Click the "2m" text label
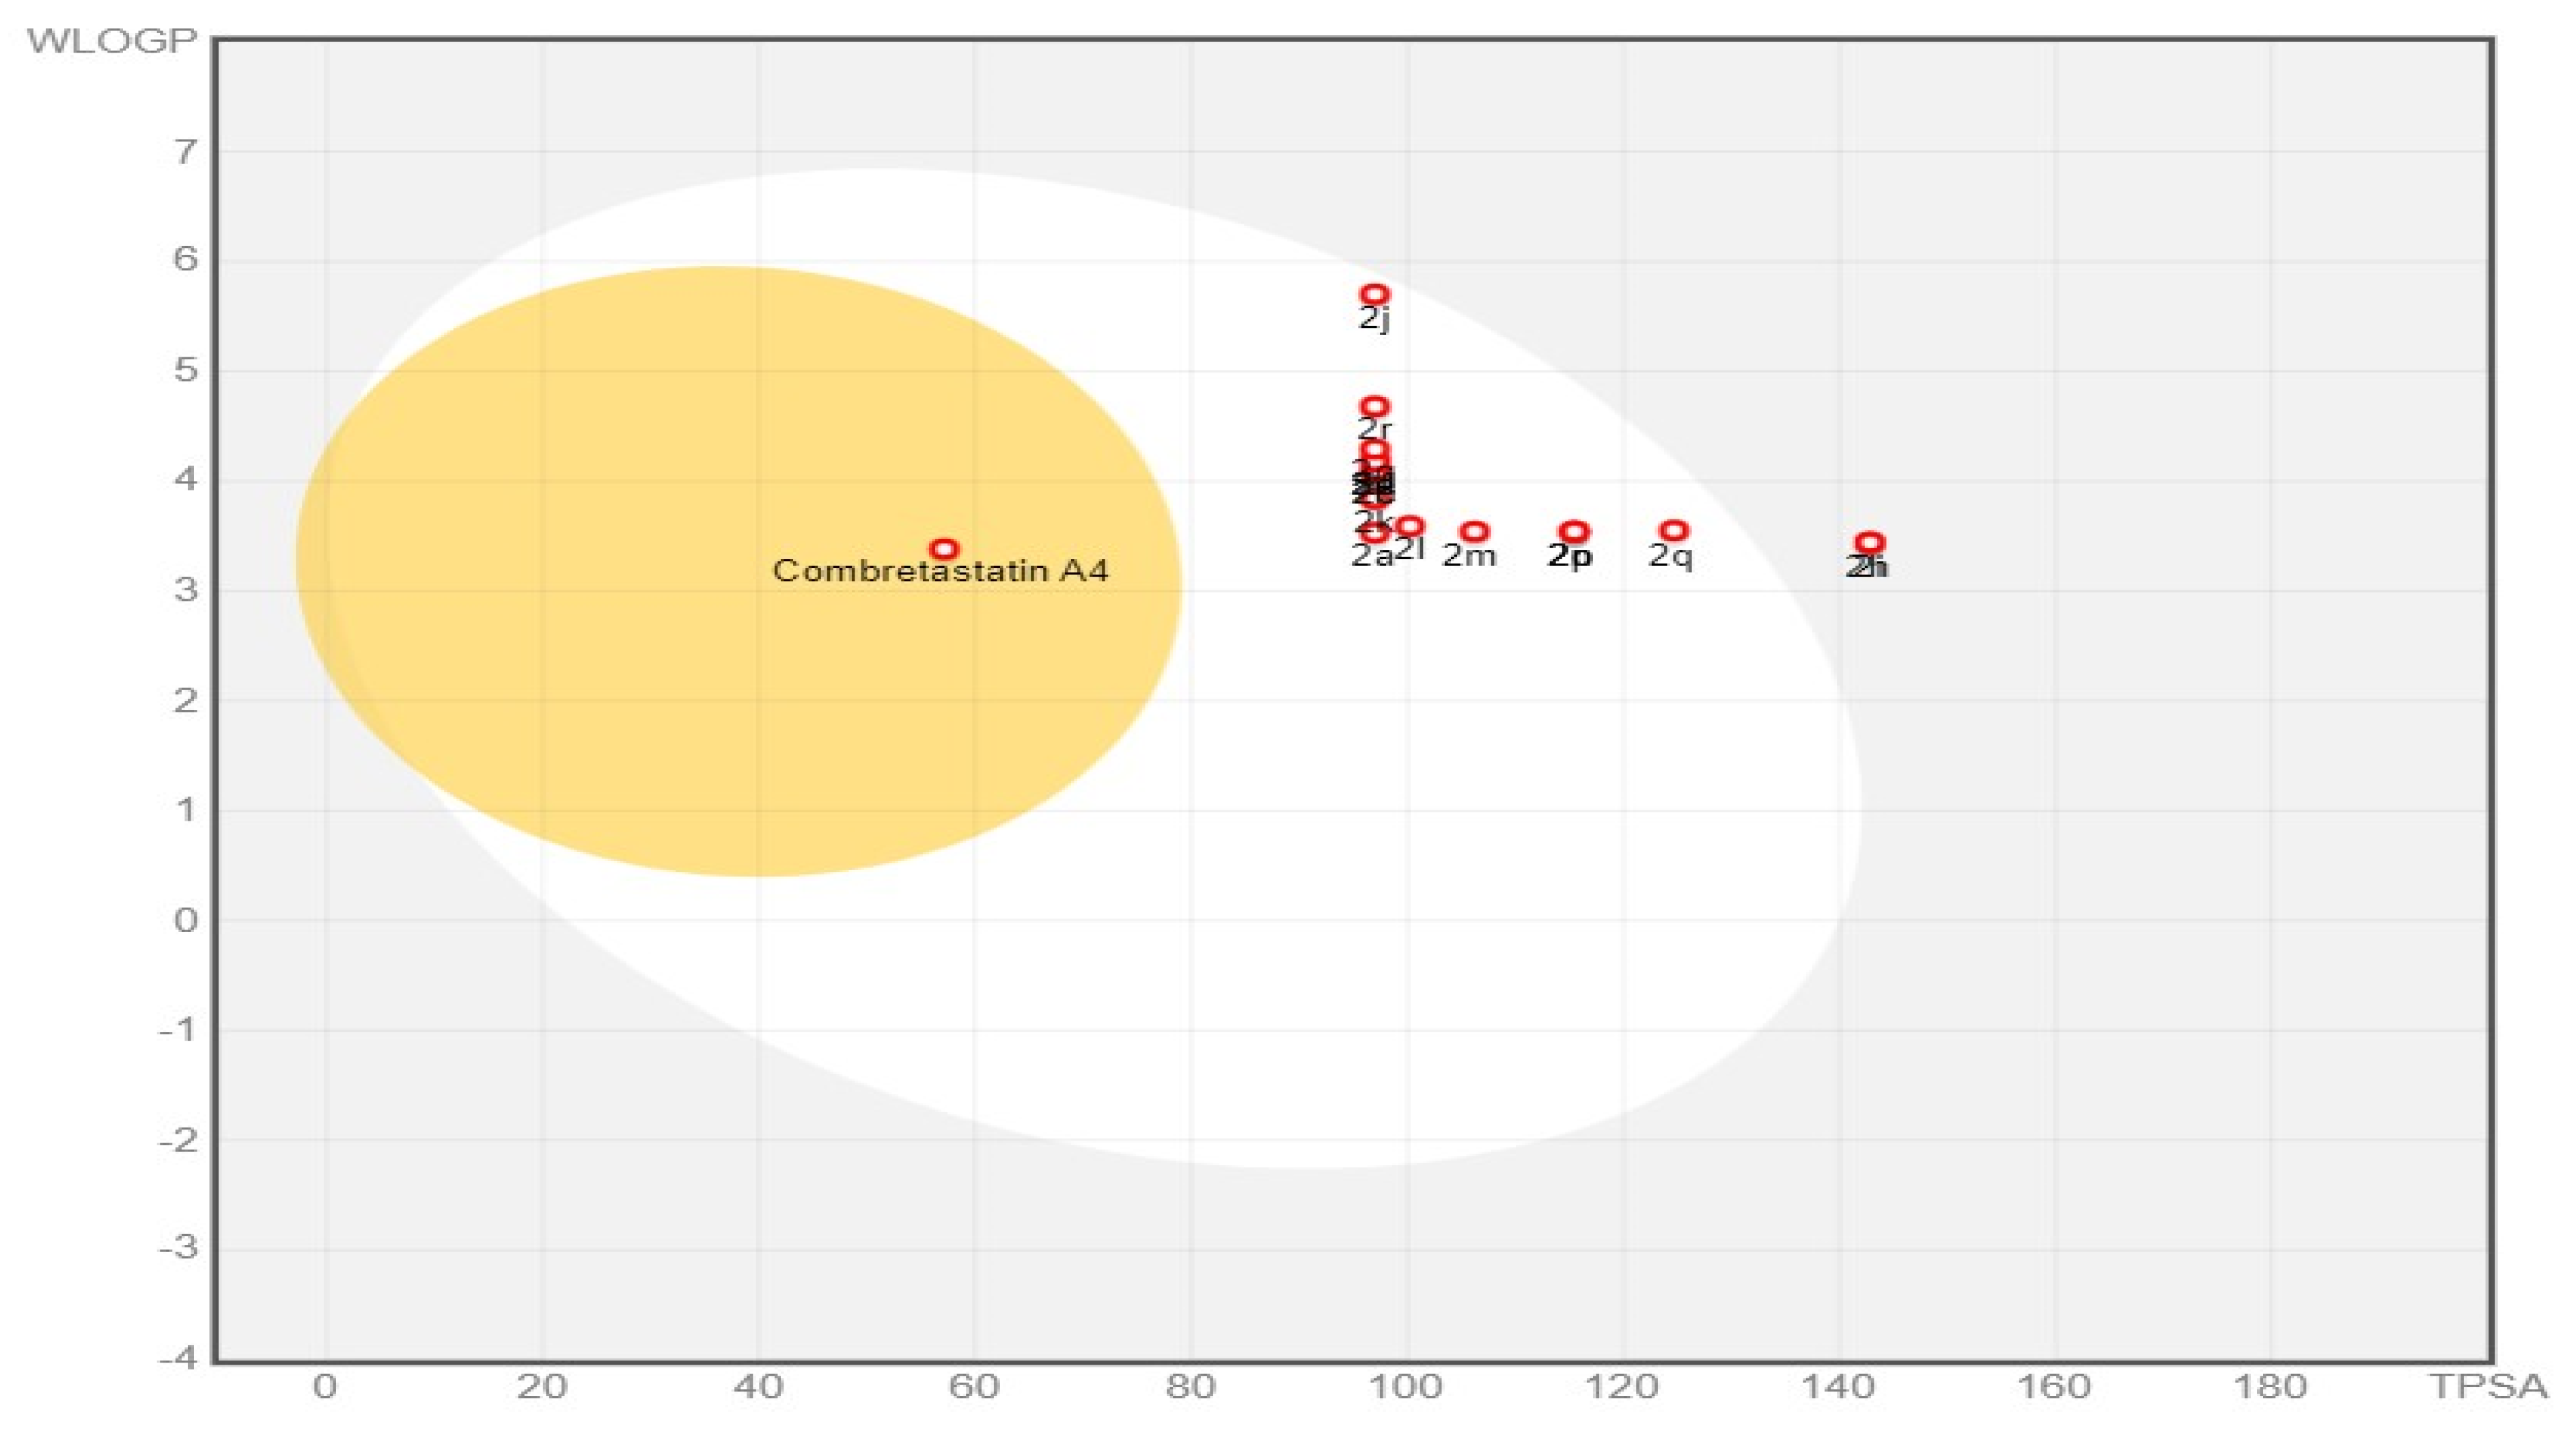This screenshot has width=2576, height=1435. [x=1468, y=555]
